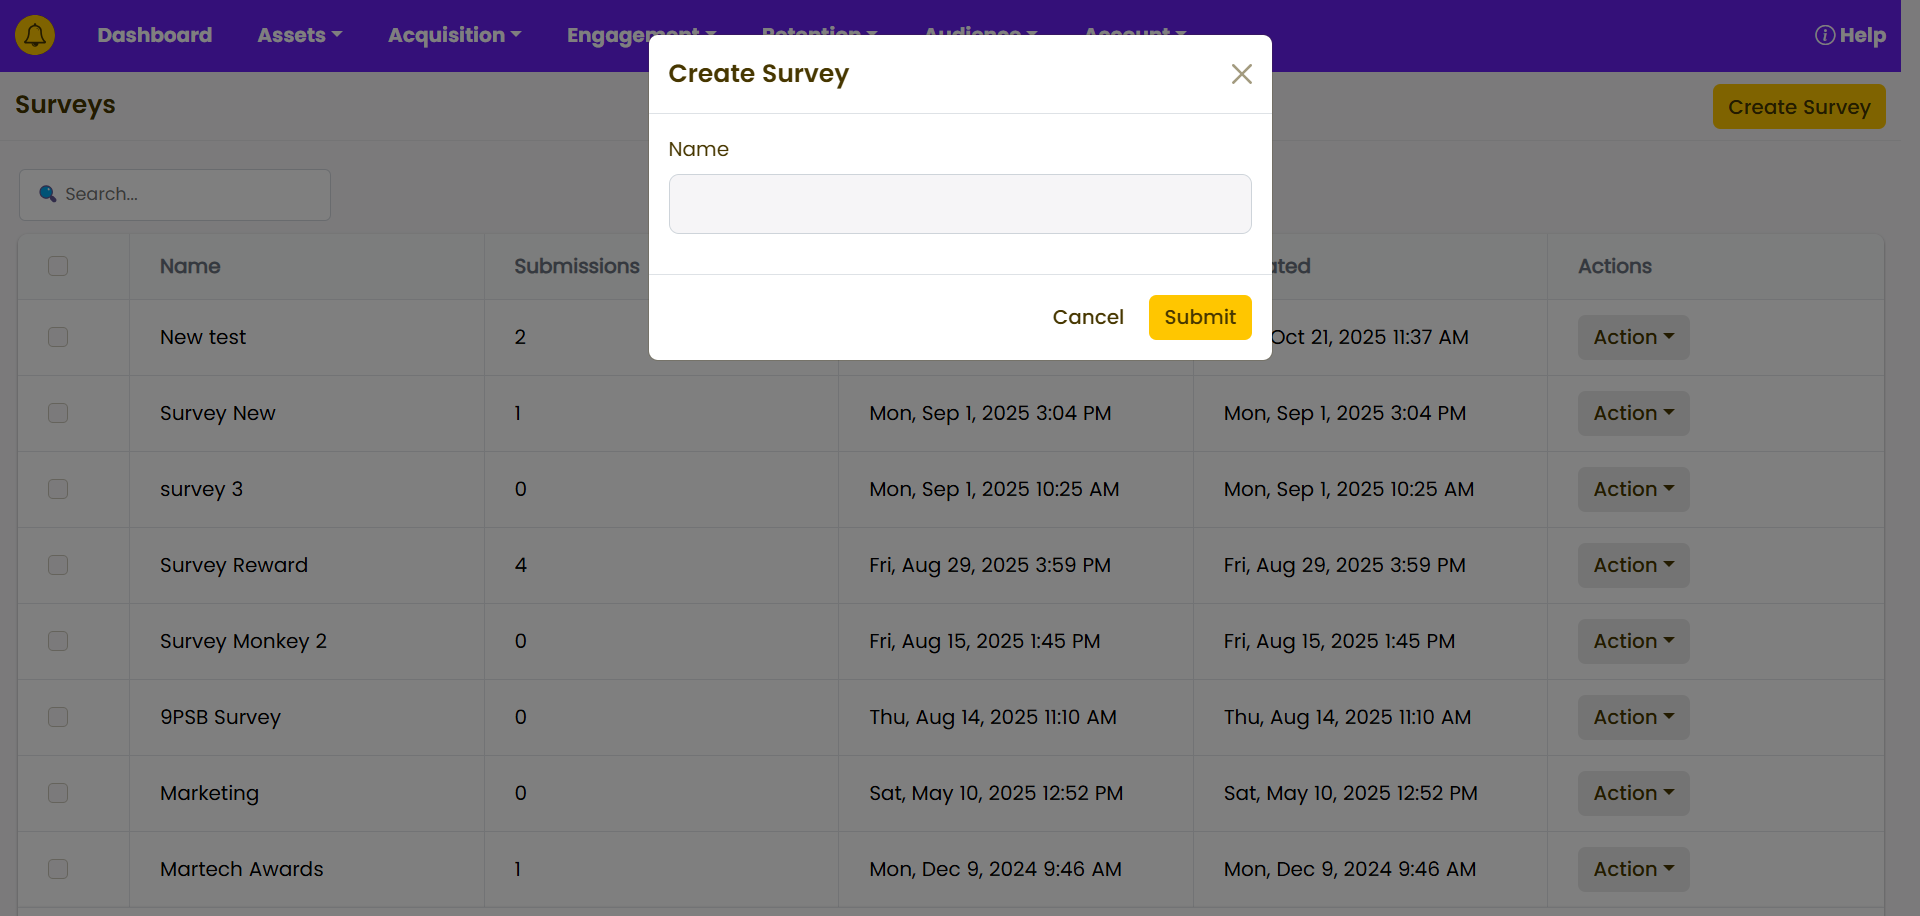Cancel the Create Survey dialog
Image resolution: width=1920 pixels, height=916 pixels.
pos(1087,317)
